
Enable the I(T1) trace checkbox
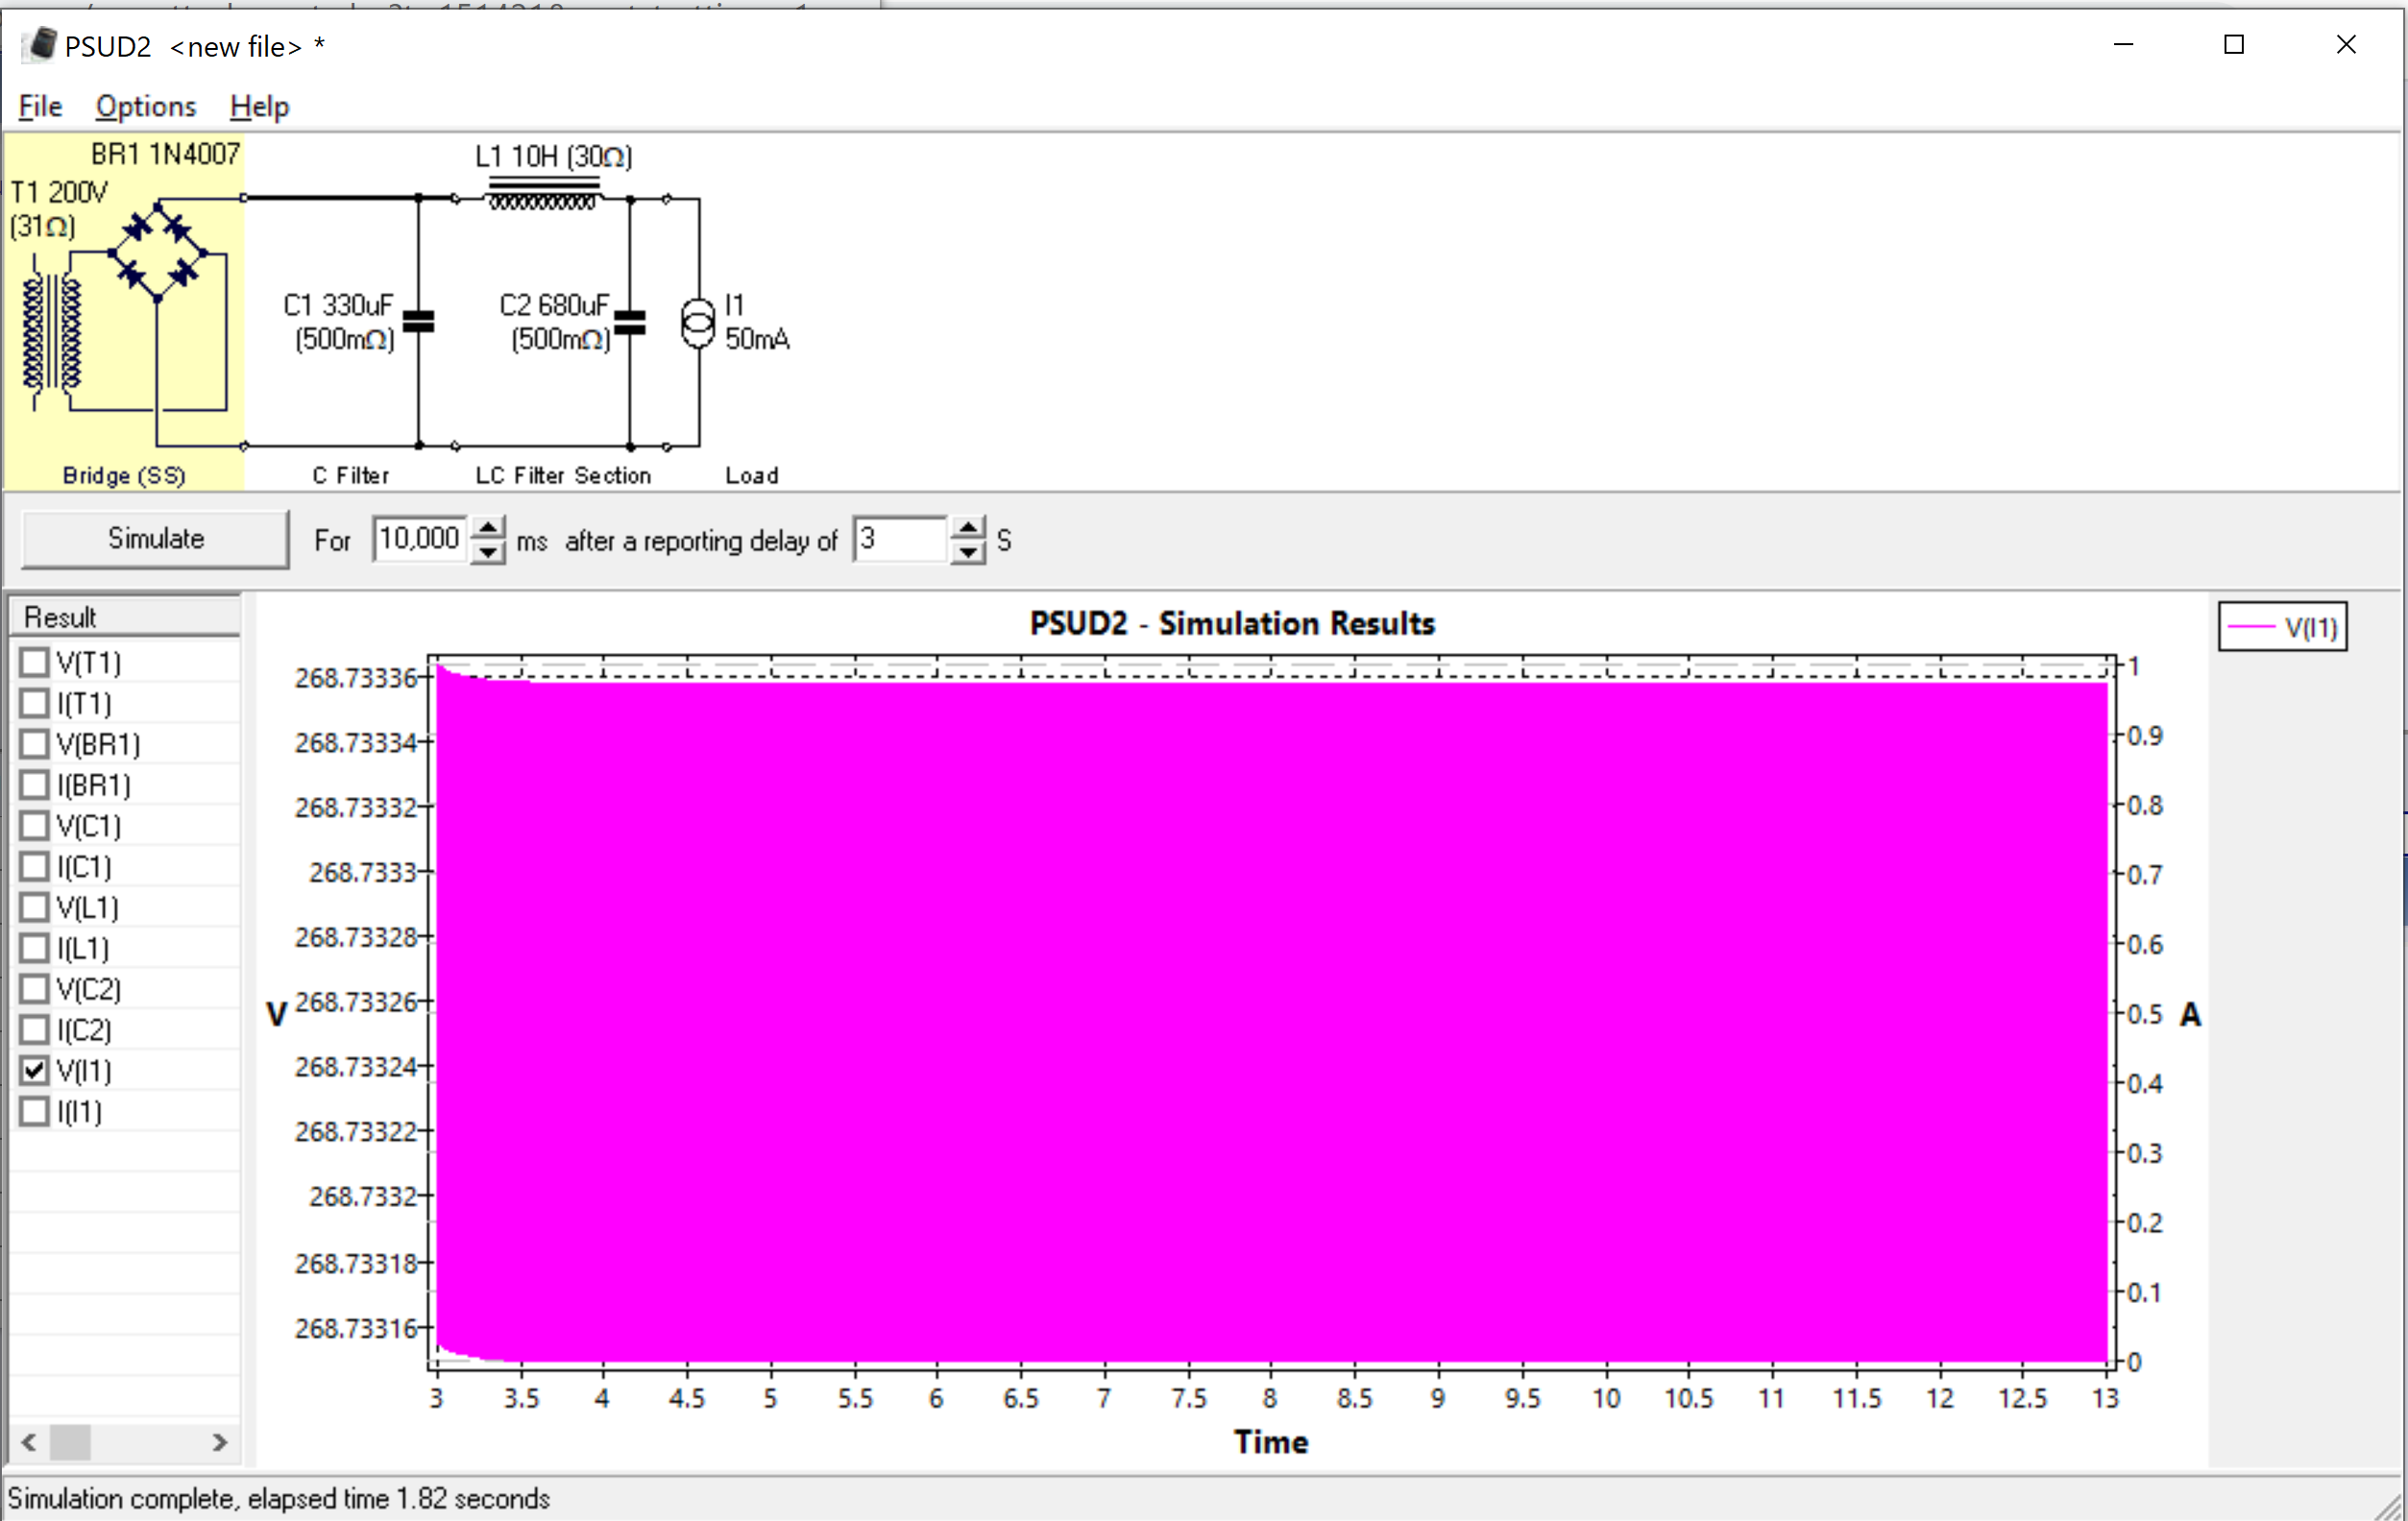point(35,703)
